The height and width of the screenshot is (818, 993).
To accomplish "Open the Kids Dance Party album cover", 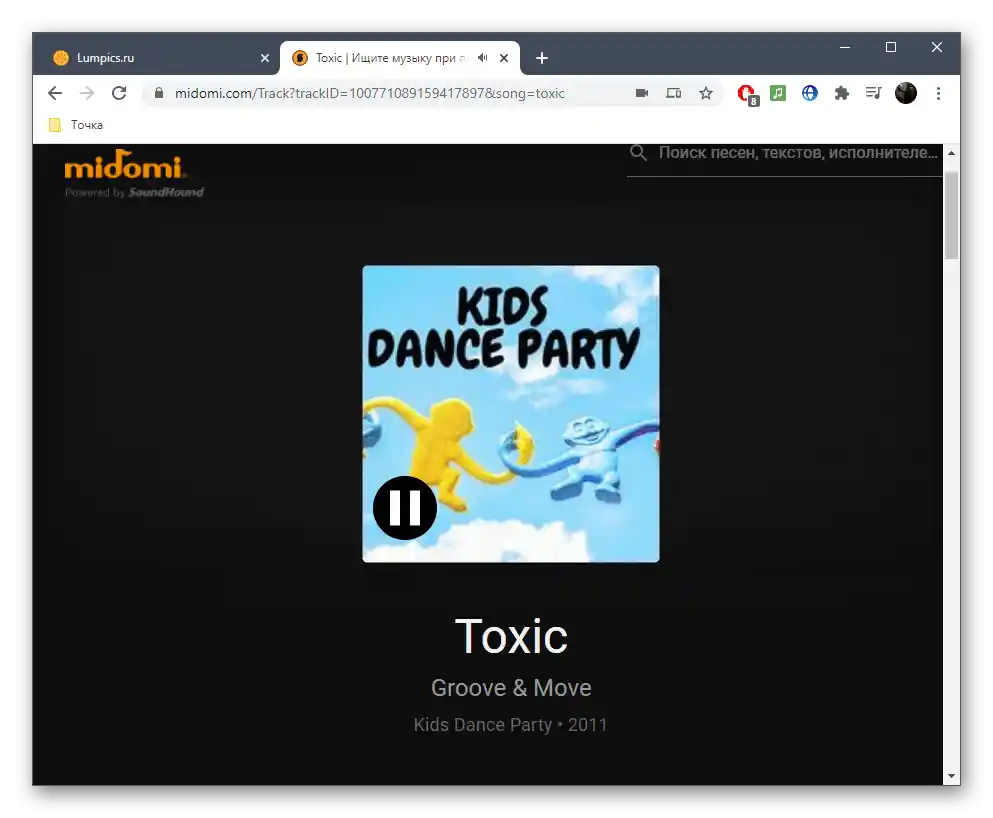I will click(x=510, y=413).
